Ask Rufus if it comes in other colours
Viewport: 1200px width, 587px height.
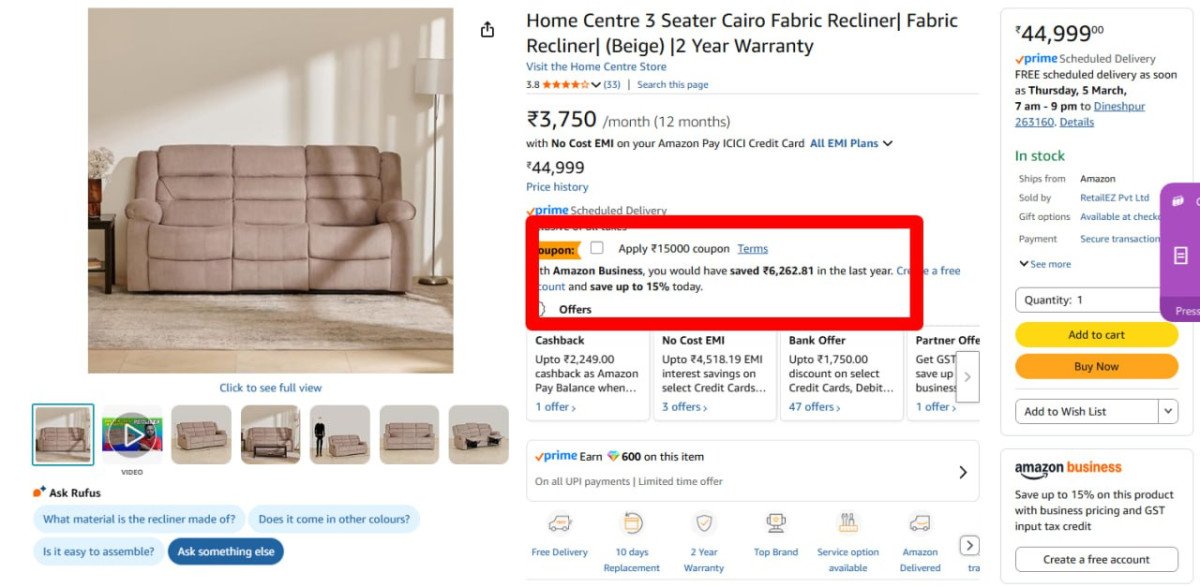tap(334, 519)
